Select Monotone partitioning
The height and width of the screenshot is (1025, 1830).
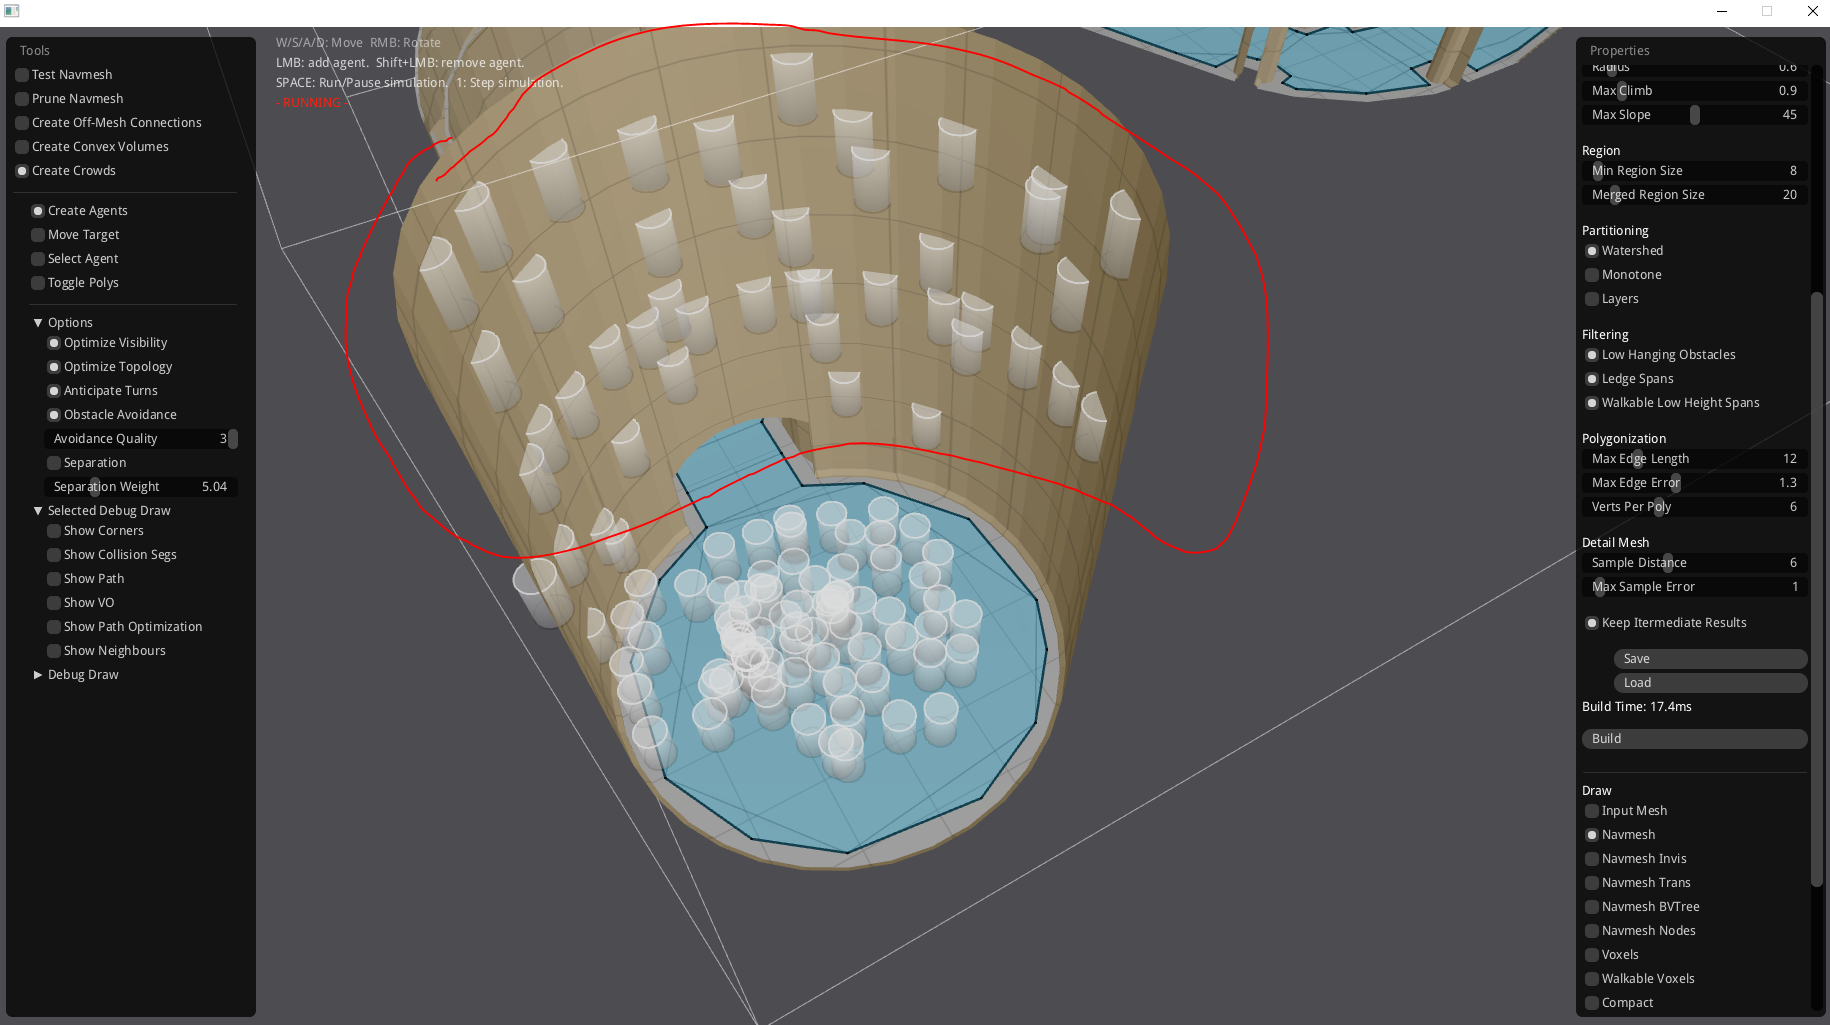(1592, 274)
